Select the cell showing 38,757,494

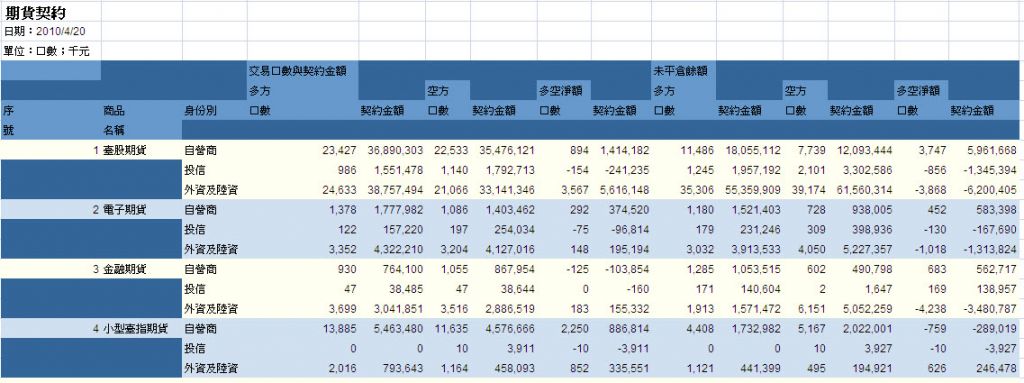tap(395, 190)
